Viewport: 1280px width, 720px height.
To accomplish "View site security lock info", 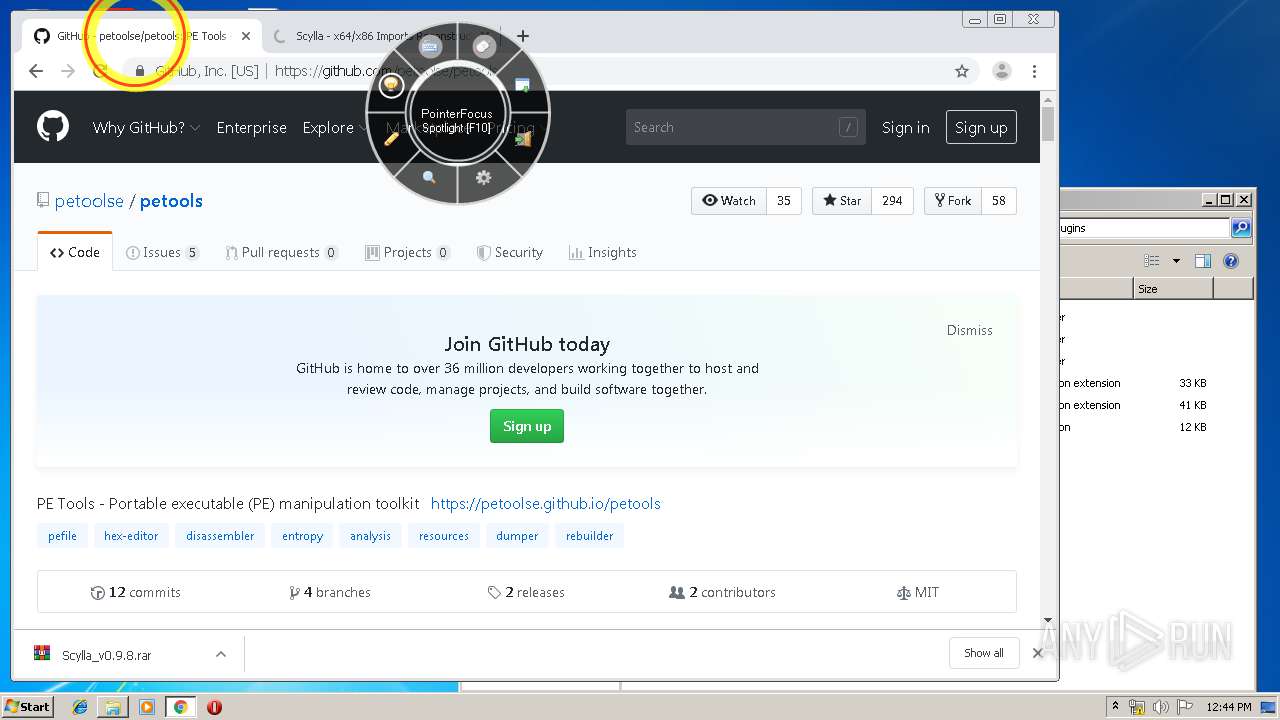I will pos(140,71).
